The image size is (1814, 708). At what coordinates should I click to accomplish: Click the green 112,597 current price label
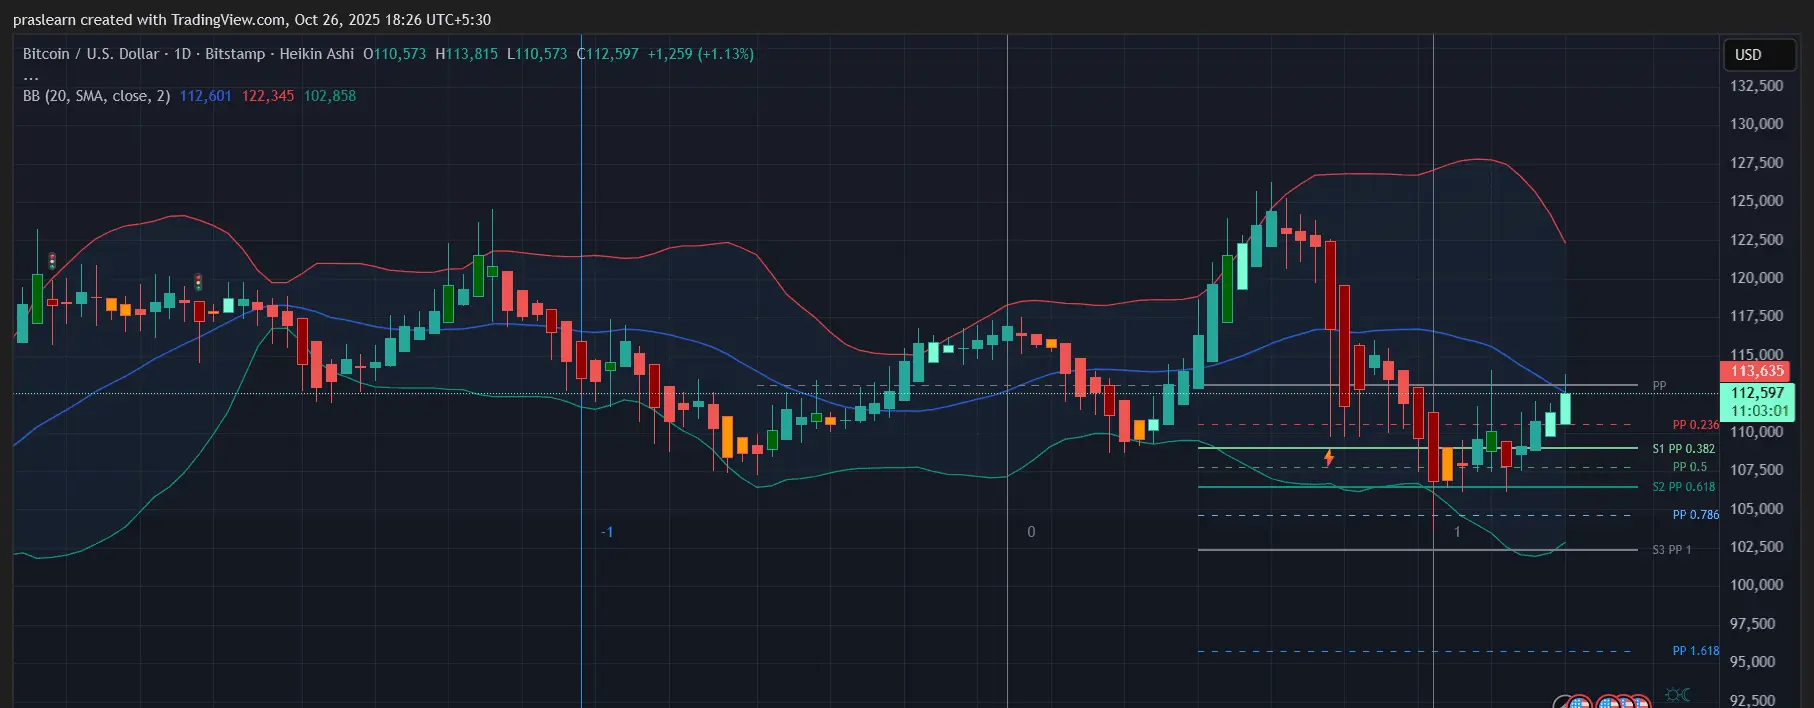[x=1757, y=393]
